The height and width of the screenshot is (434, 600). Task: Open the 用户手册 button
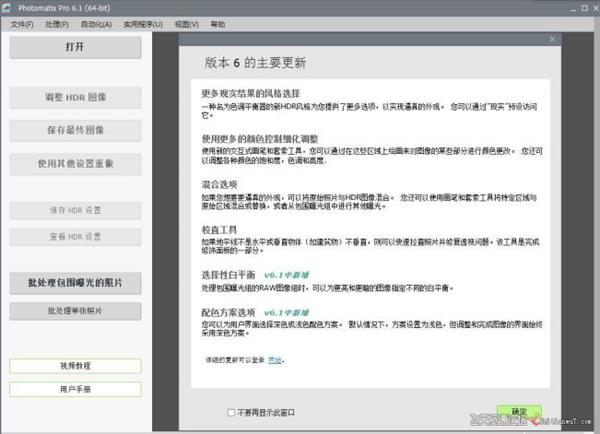(75, 390)
